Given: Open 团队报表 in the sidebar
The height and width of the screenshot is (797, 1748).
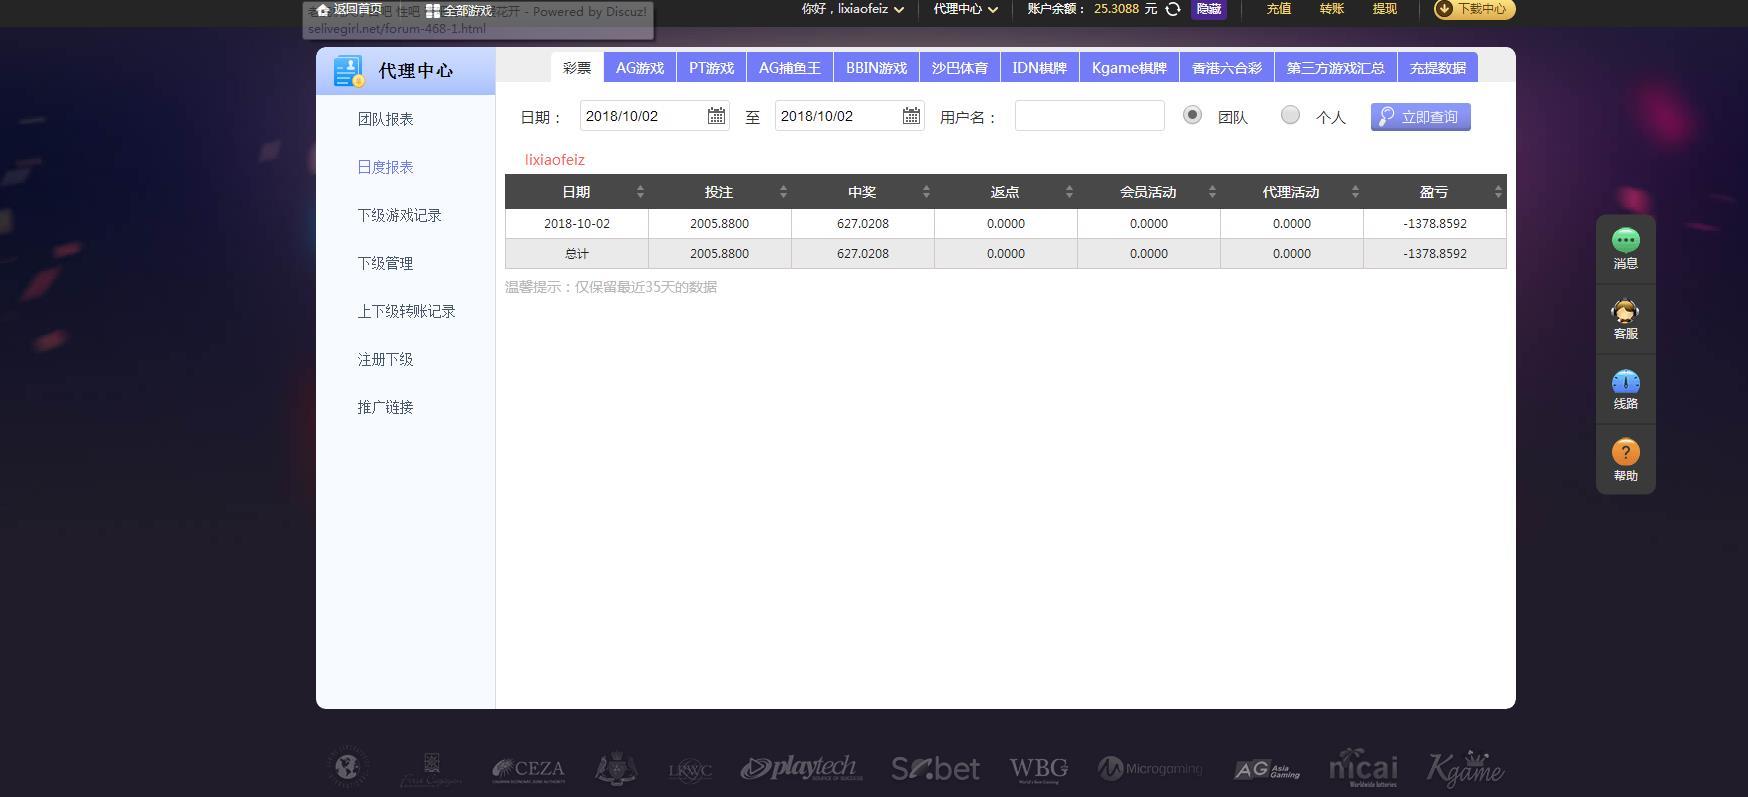Looking at the screenshot, I should (386, 119).
